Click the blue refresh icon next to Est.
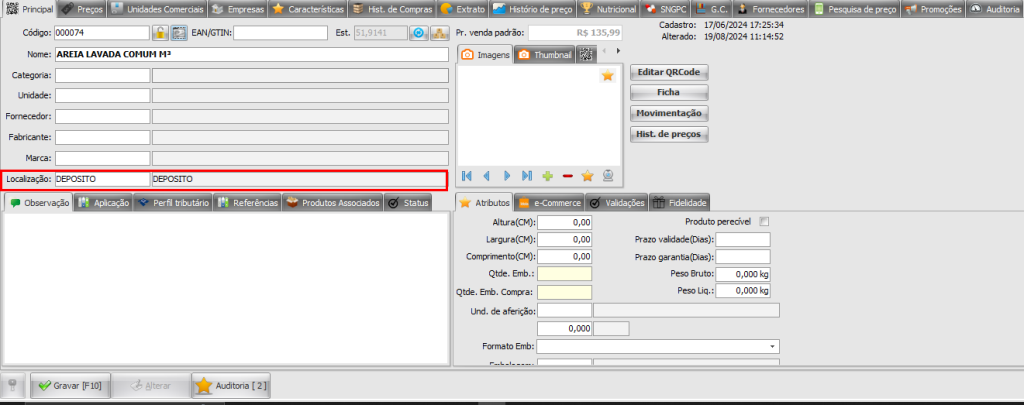The height and width of the screenshot is (405, 1024). coord(419,33)
